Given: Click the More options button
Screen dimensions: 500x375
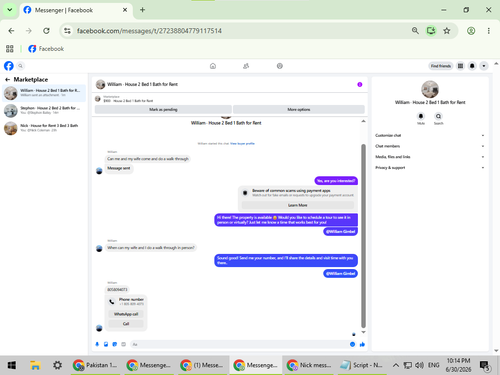Looking at the screenshot, I should coord(299,109).
